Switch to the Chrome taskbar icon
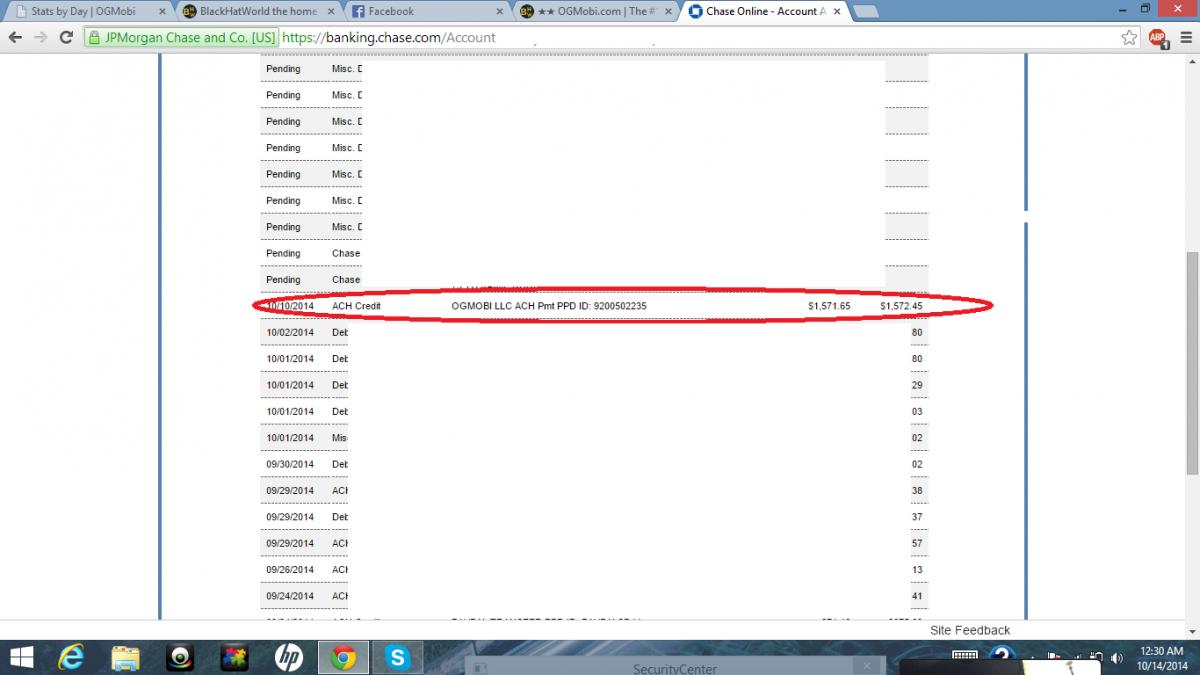Image resolution: width=1200 pixels, height=675 pixels. click(343, 657)
